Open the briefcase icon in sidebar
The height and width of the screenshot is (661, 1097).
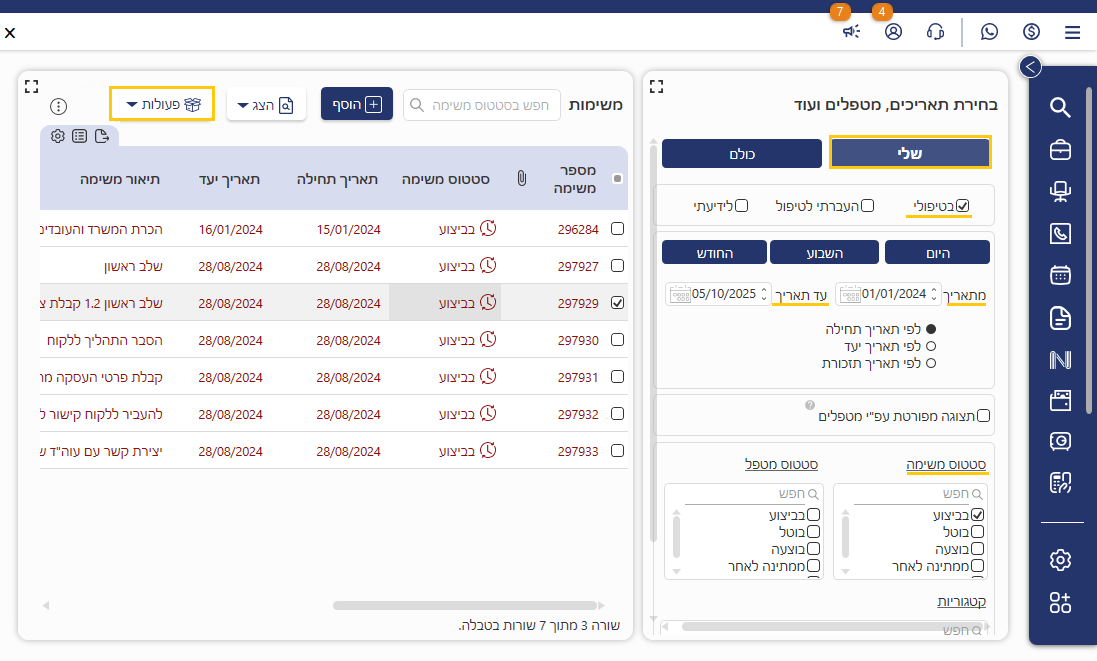[x=1060, y=150]
